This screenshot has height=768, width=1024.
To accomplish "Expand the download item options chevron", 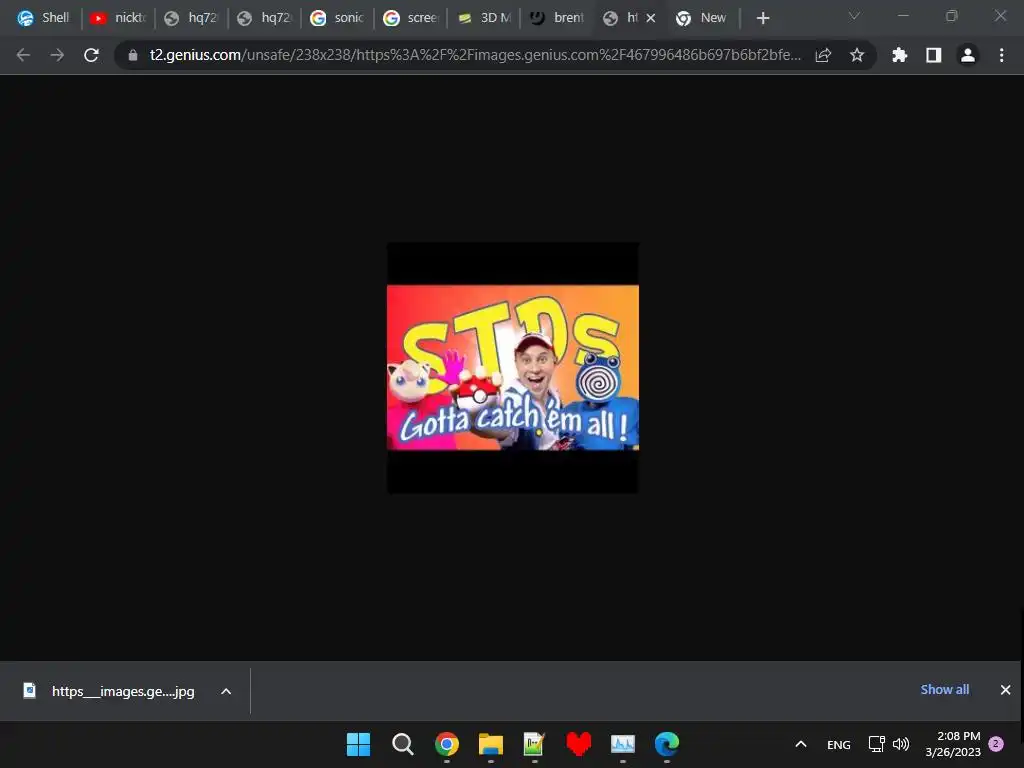I will (x=226, y=691).
